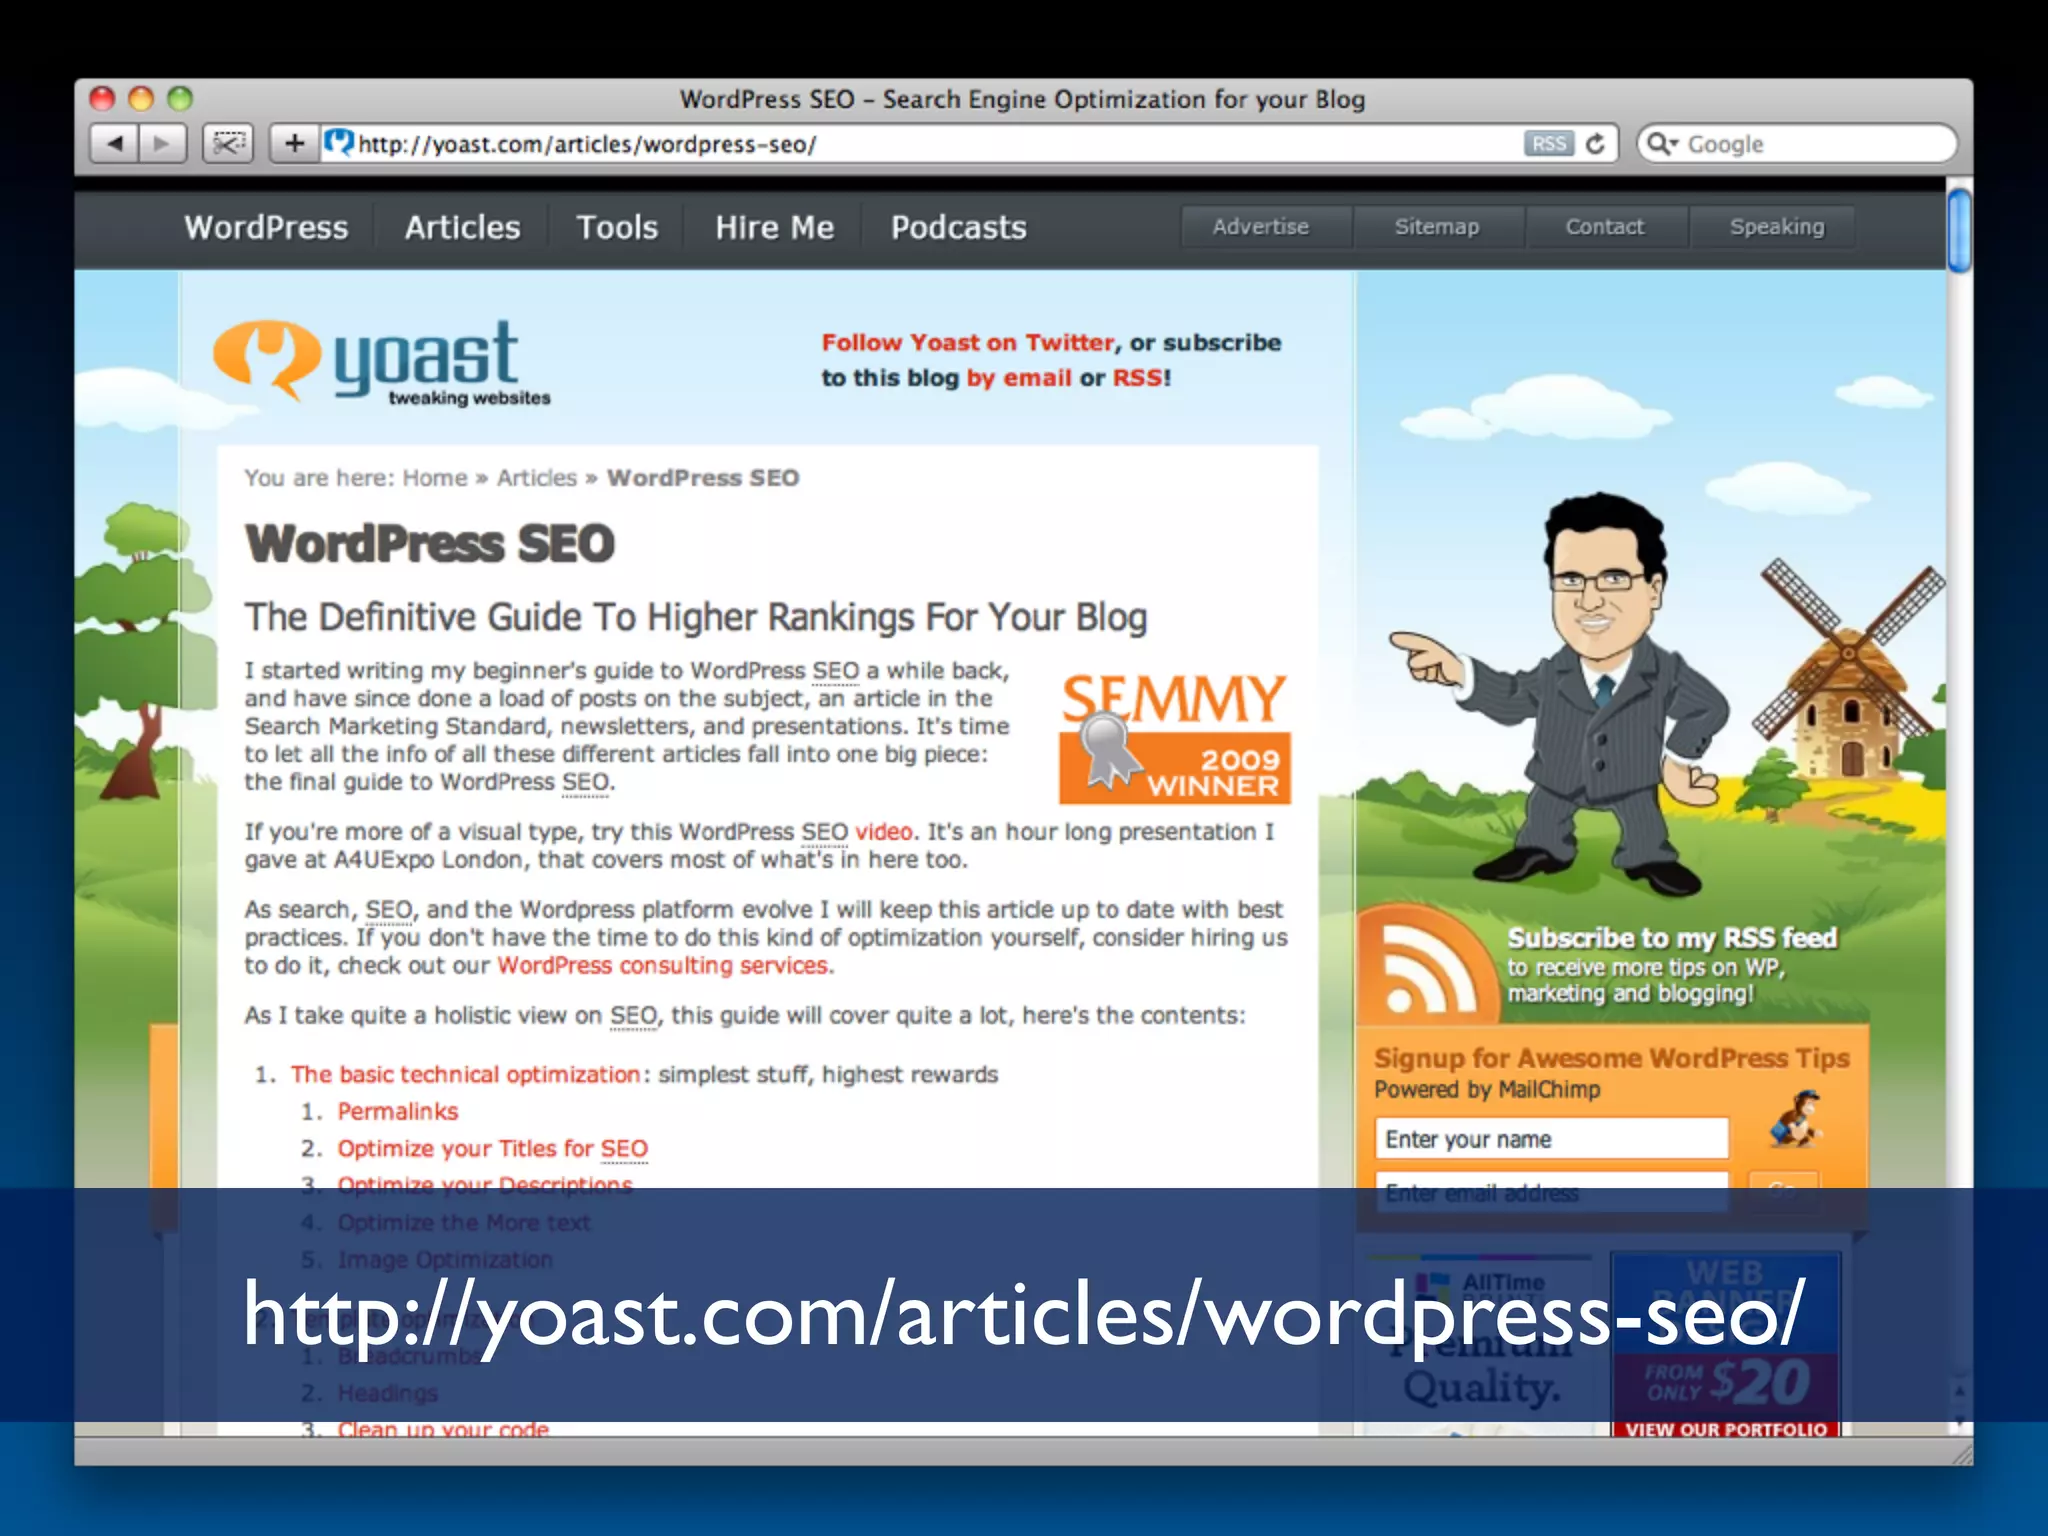Open the Permalinks contents link
2048x1536 pixels.
tap(398, 1112)
